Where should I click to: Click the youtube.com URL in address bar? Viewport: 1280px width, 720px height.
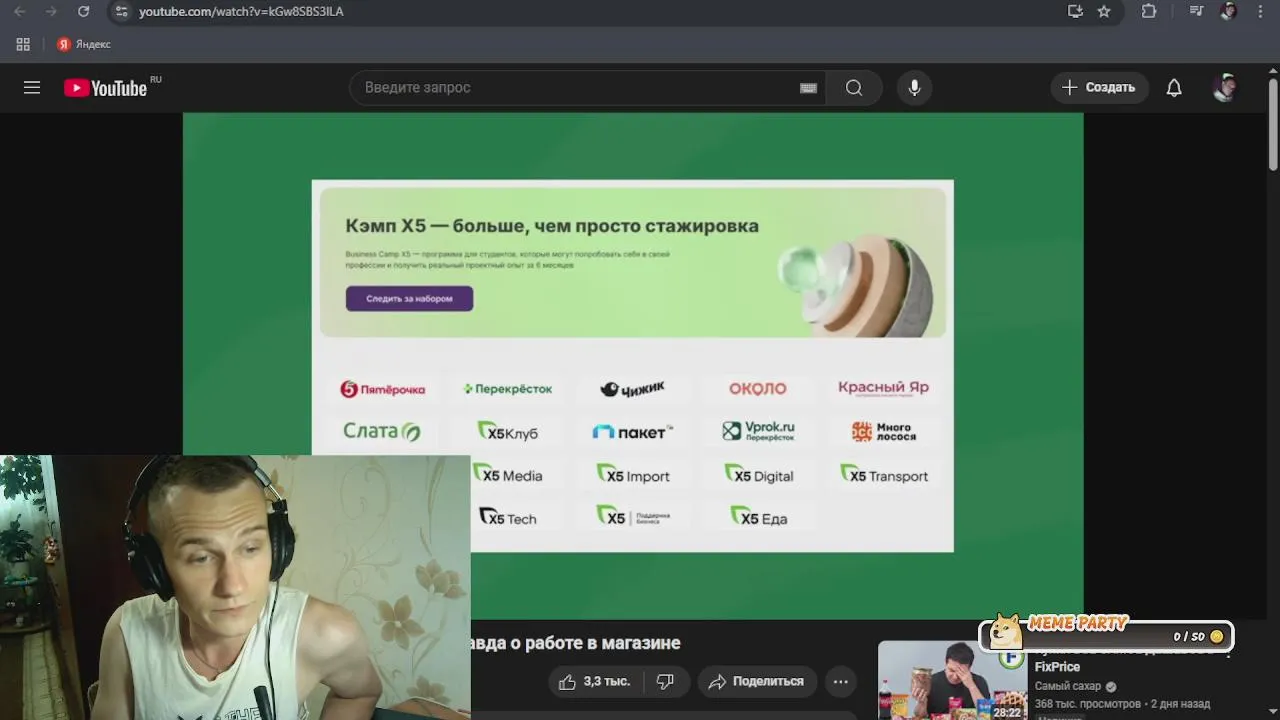241,12
